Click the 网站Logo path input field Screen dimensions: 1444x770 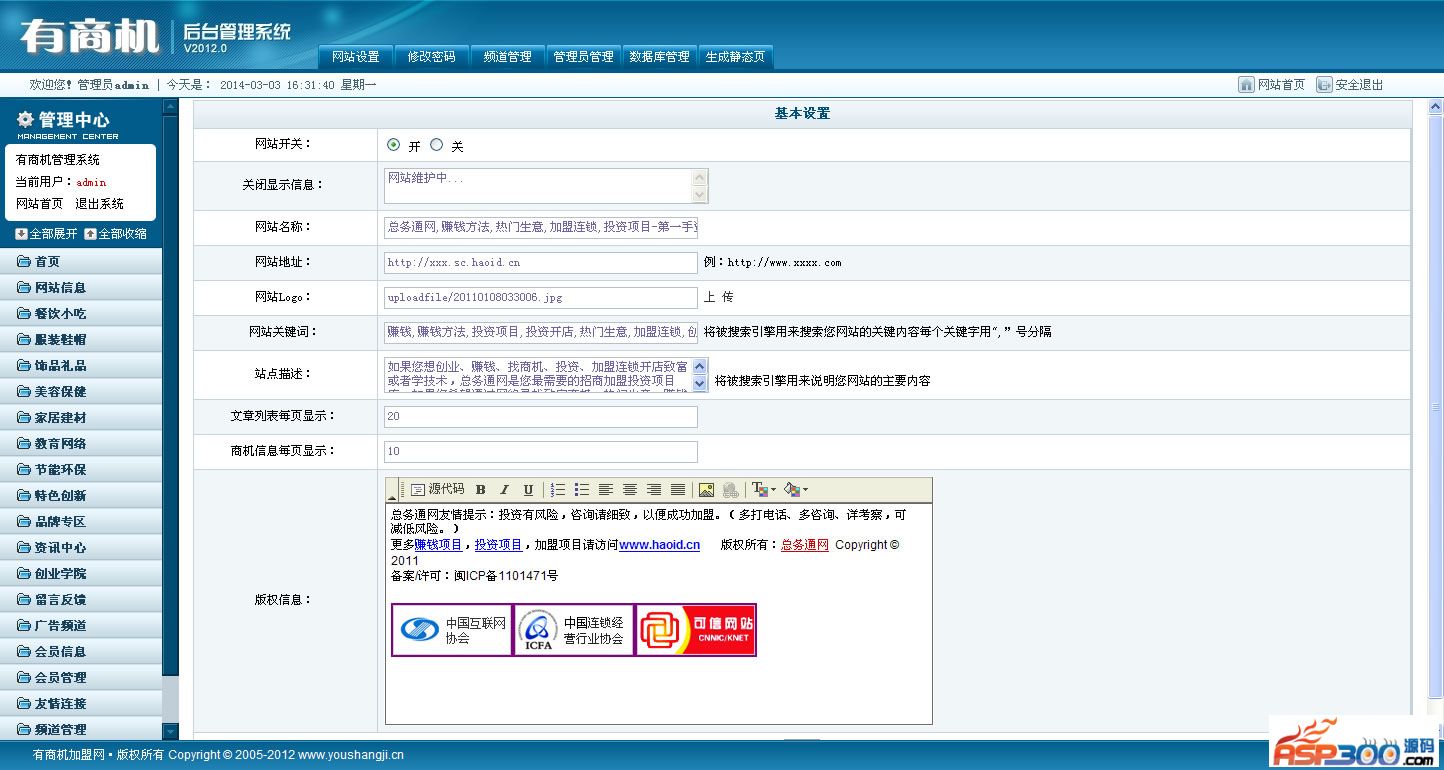click(541, 298)
